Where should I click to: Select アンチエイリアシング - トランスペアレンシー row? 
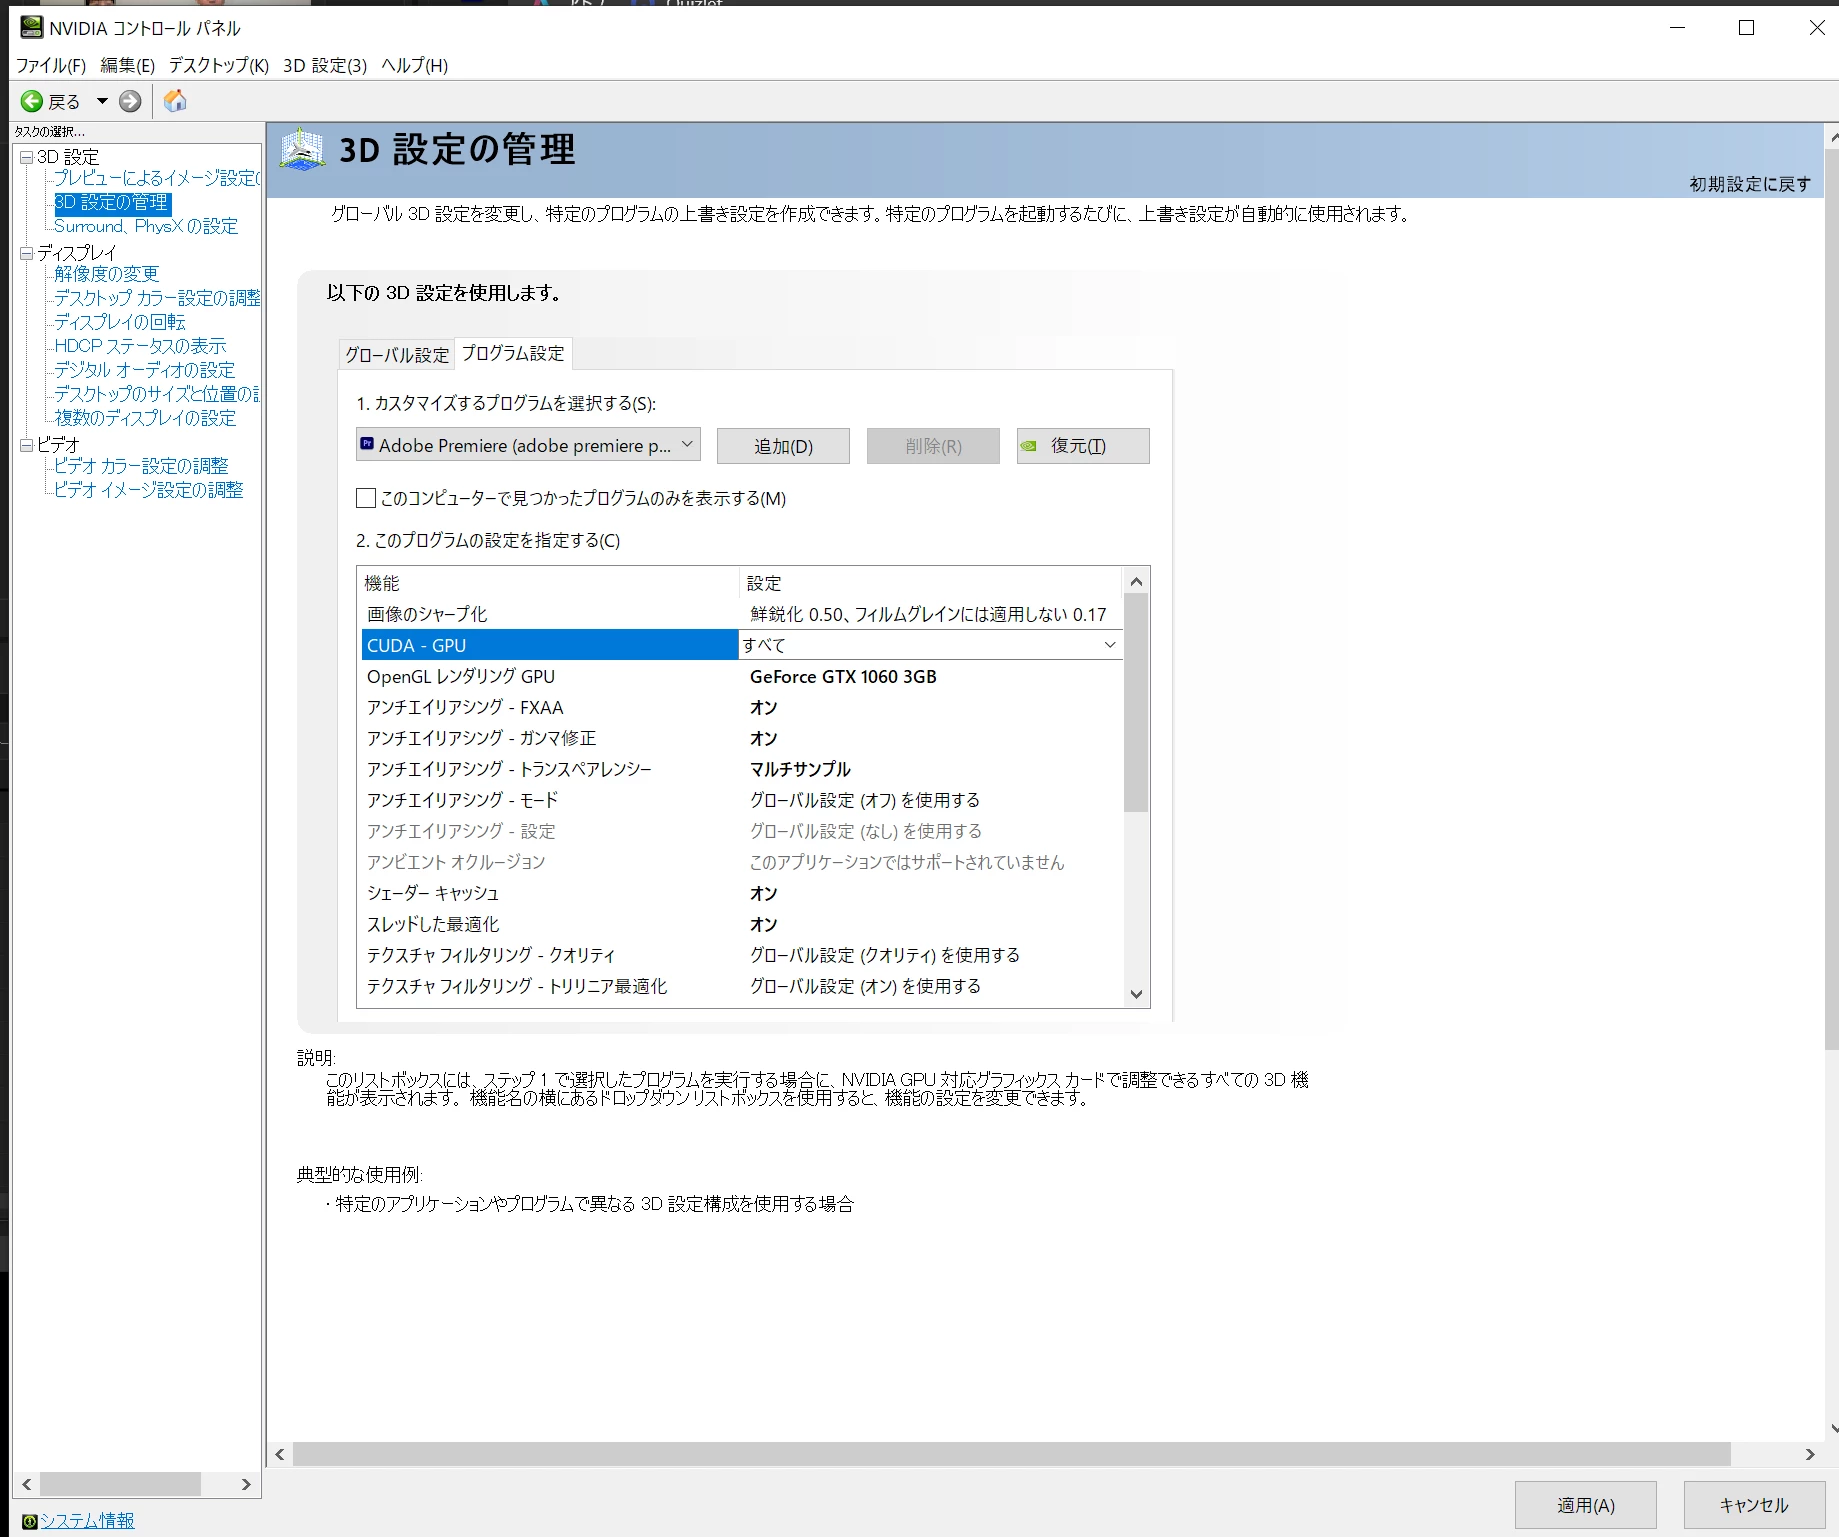point(741,769)
